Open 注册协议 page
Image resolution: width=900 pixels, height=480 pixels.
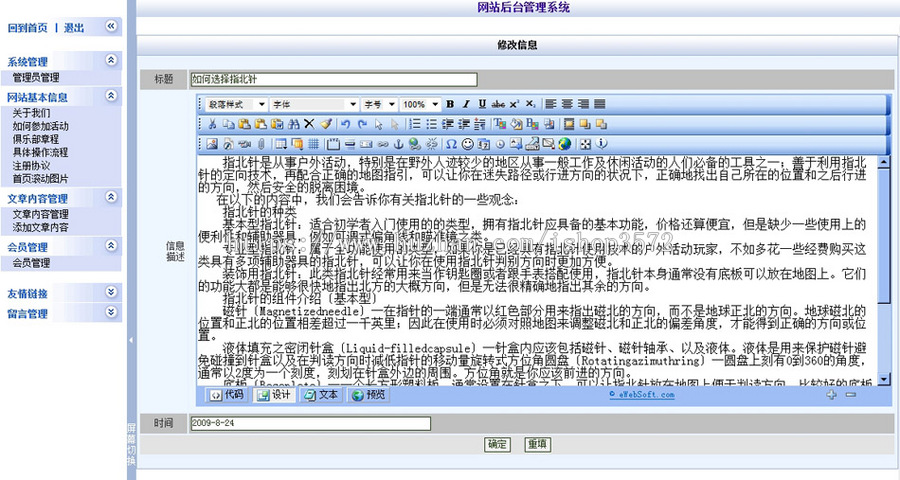pos(32,166)
